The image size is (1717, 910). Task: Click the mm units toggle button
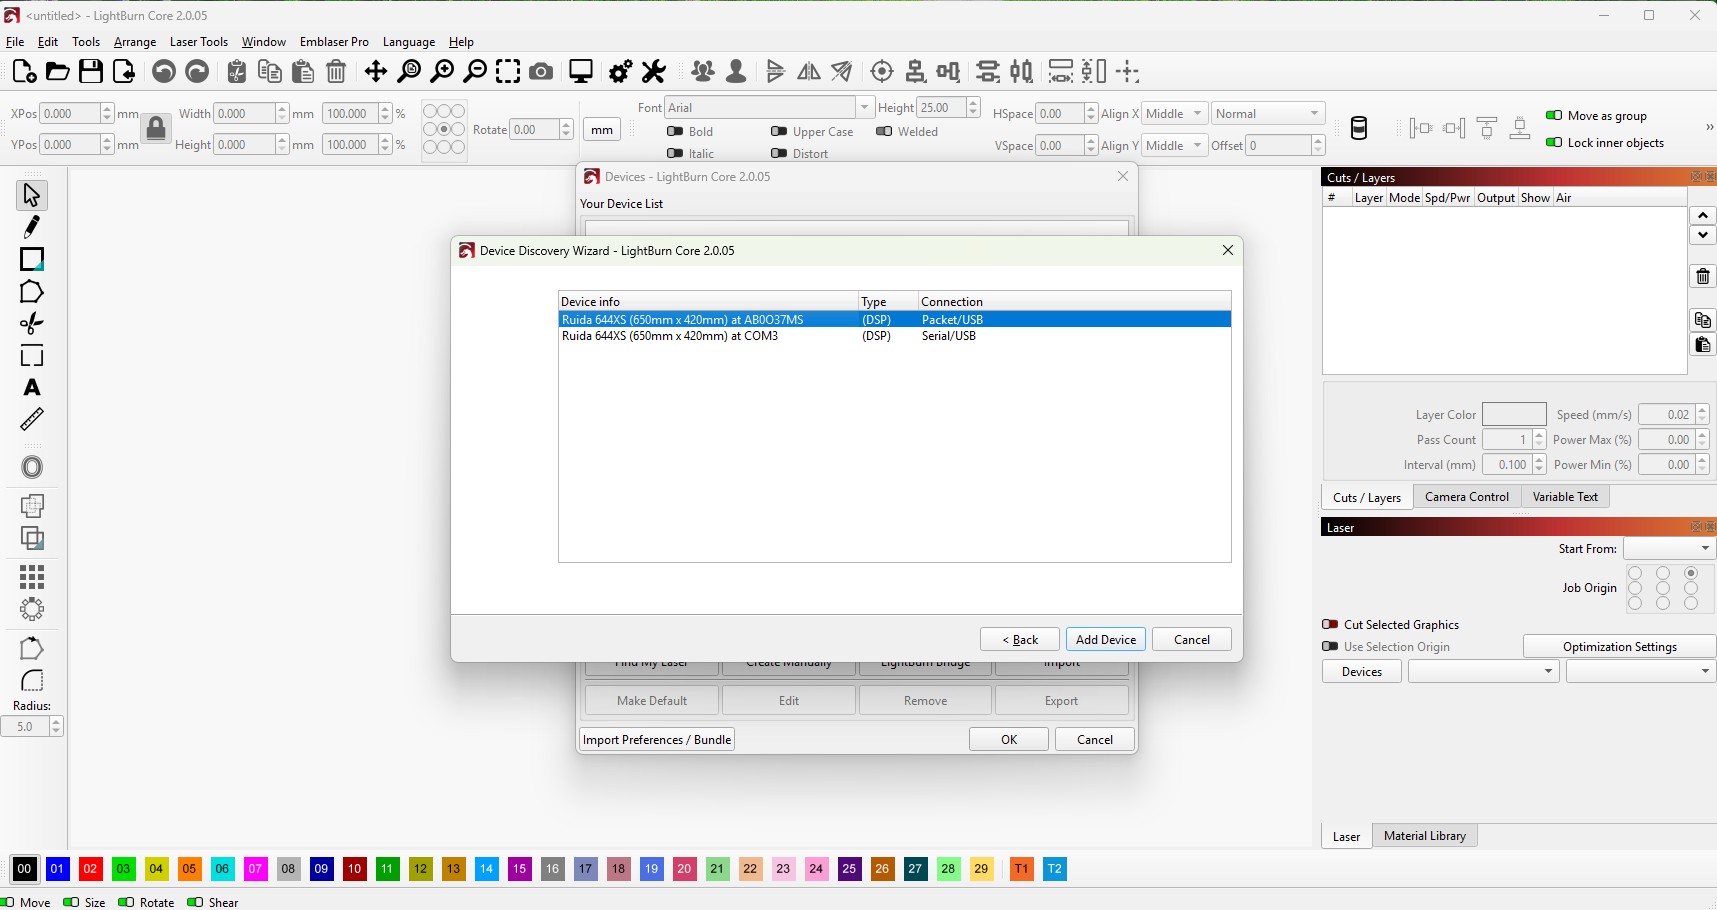pos(602,130)
